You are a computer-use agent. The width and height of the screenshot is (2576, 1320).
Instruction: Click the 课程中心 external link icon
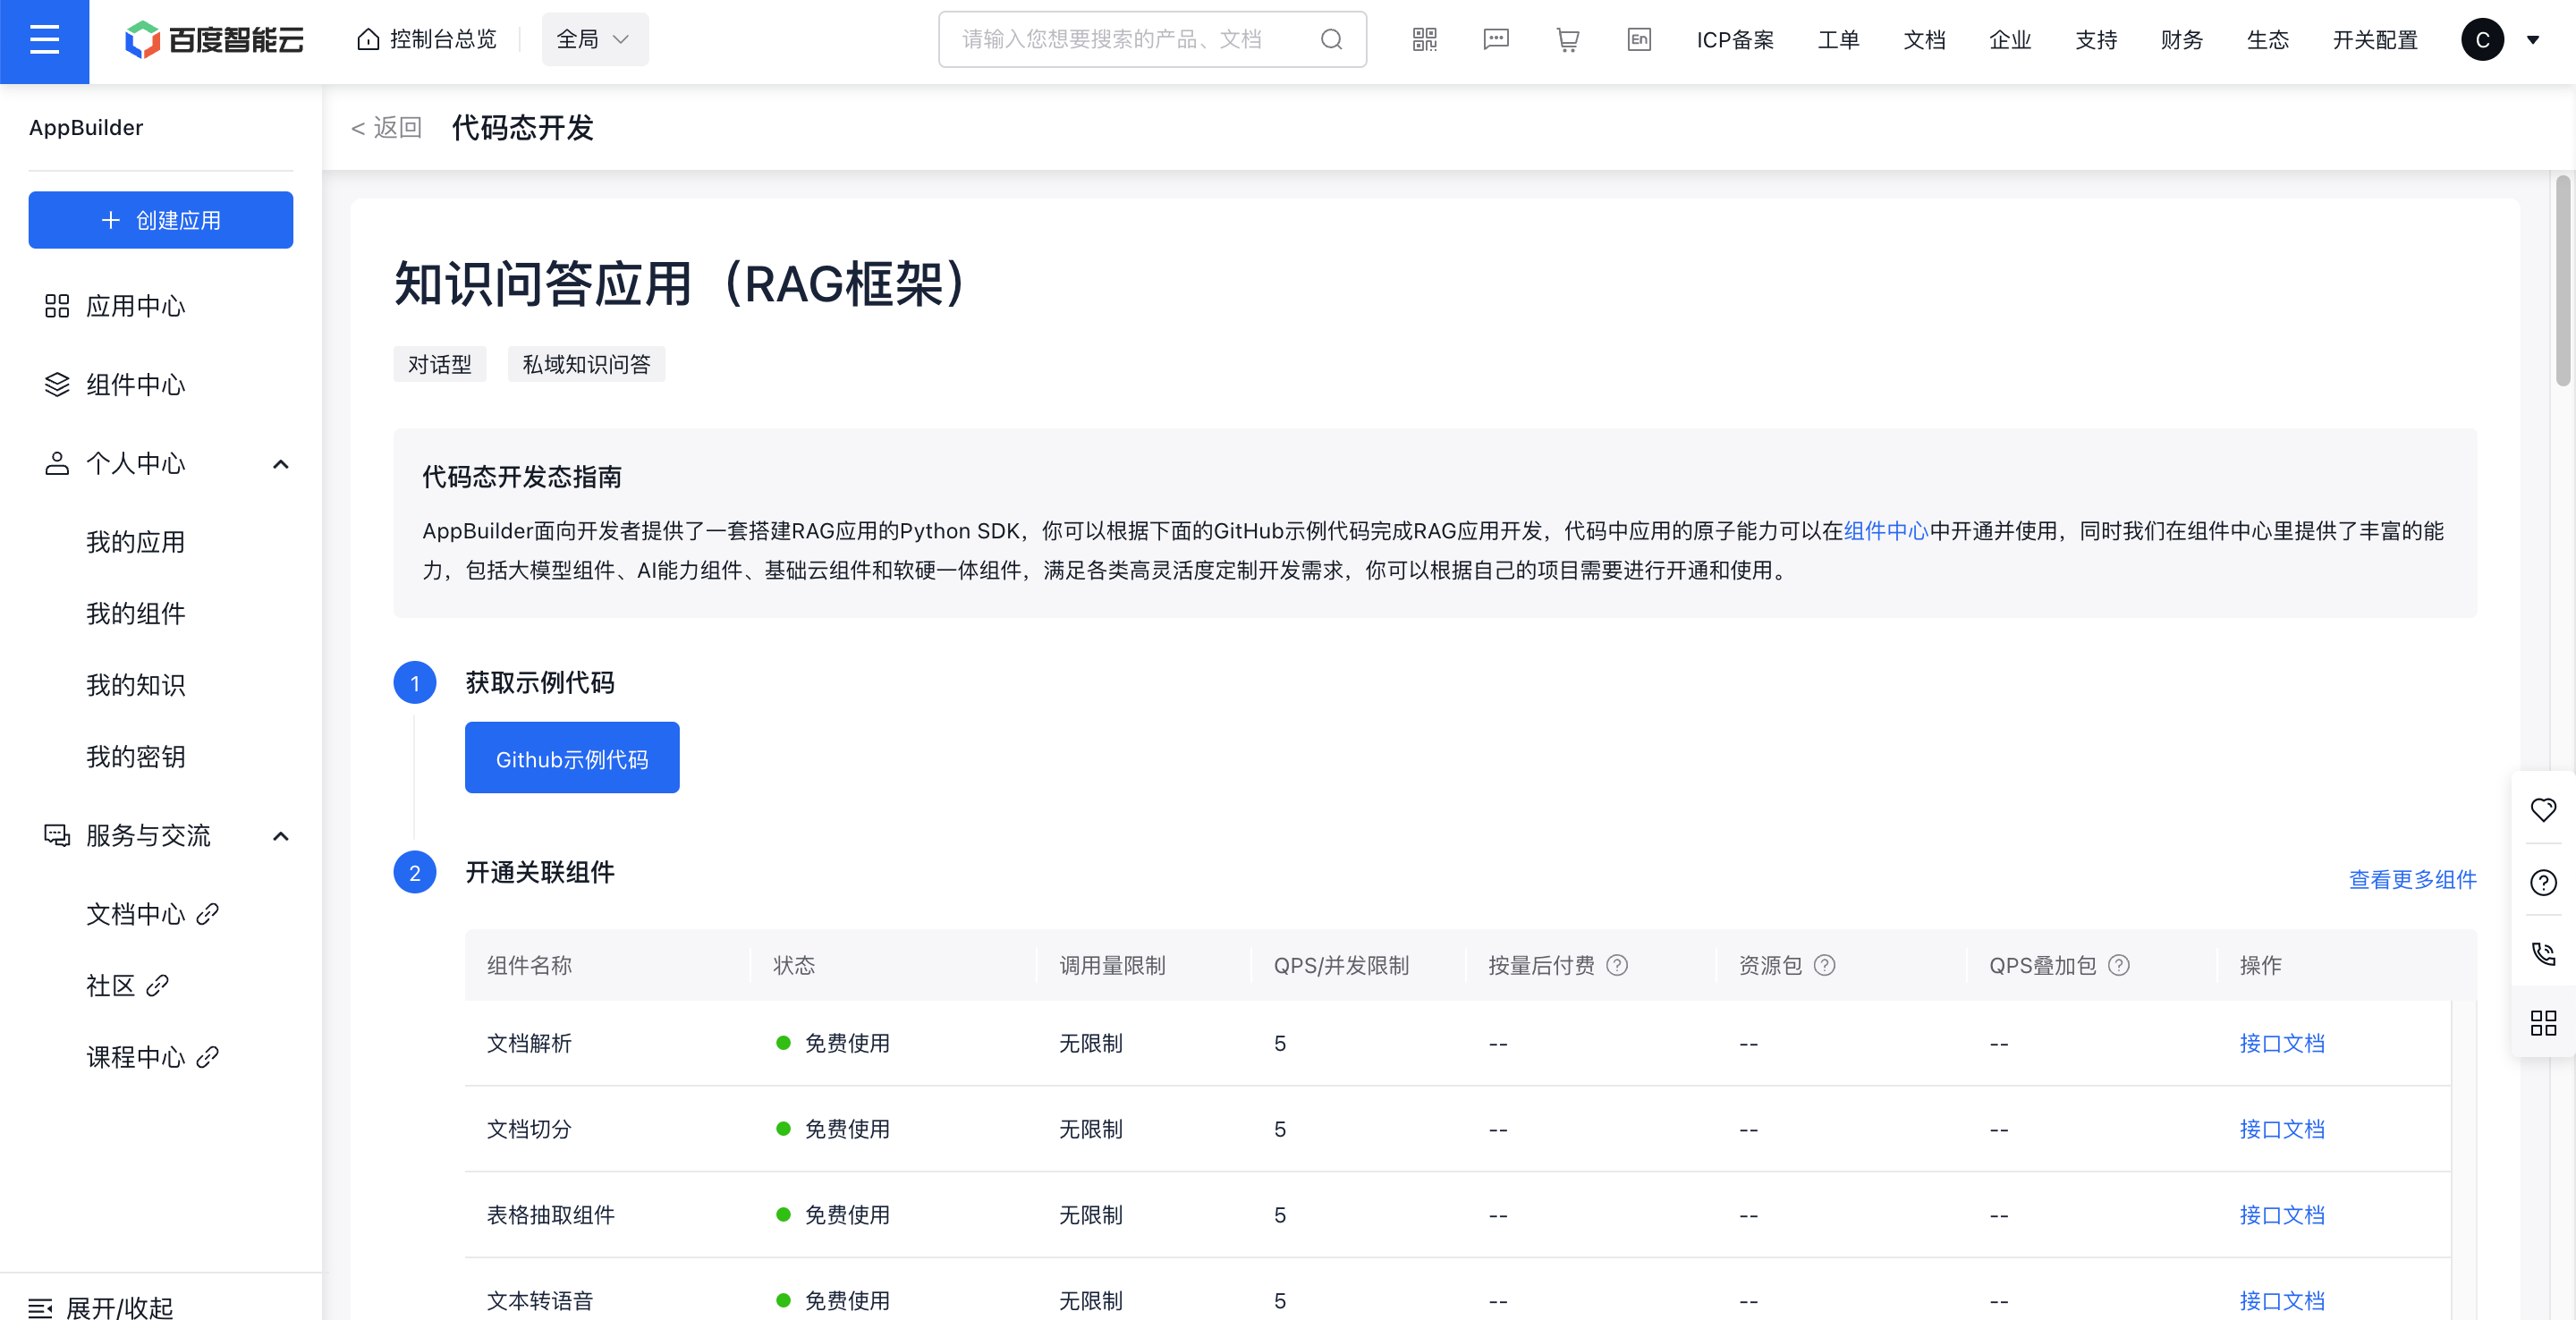208,1057
